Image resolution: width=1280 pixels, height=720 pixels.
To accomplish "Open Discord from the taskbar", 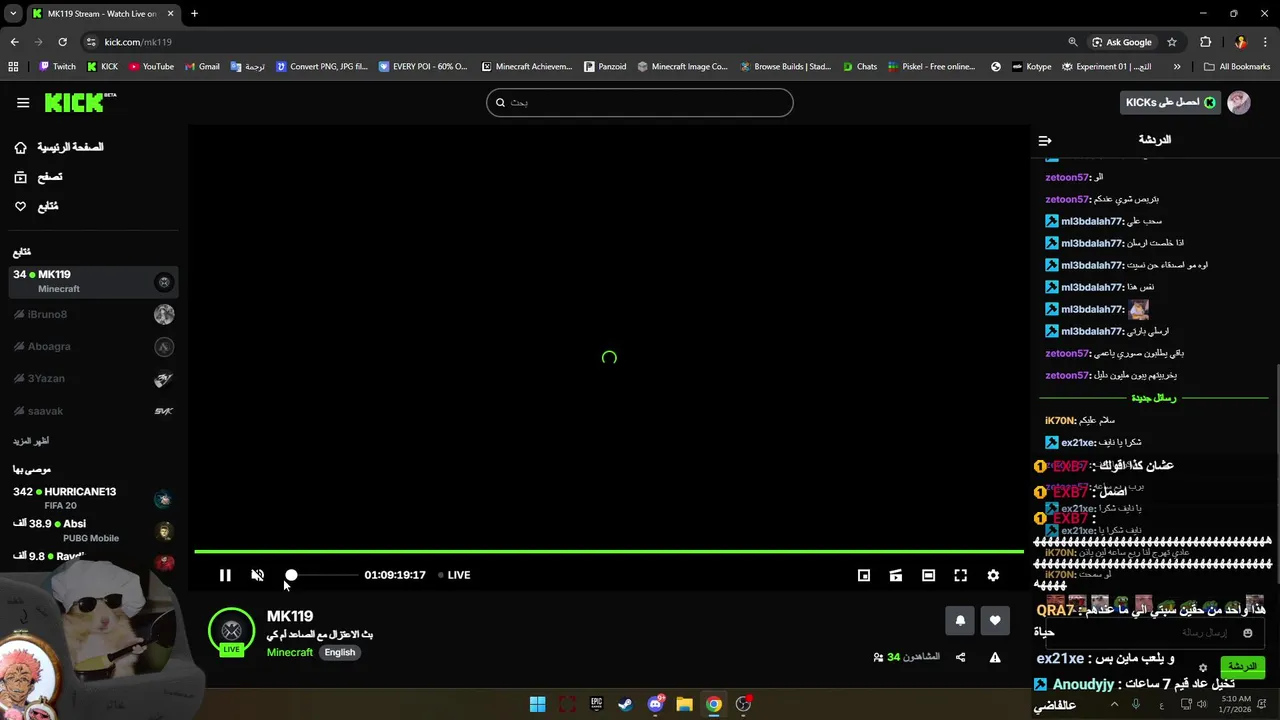I will coord(656,704).
